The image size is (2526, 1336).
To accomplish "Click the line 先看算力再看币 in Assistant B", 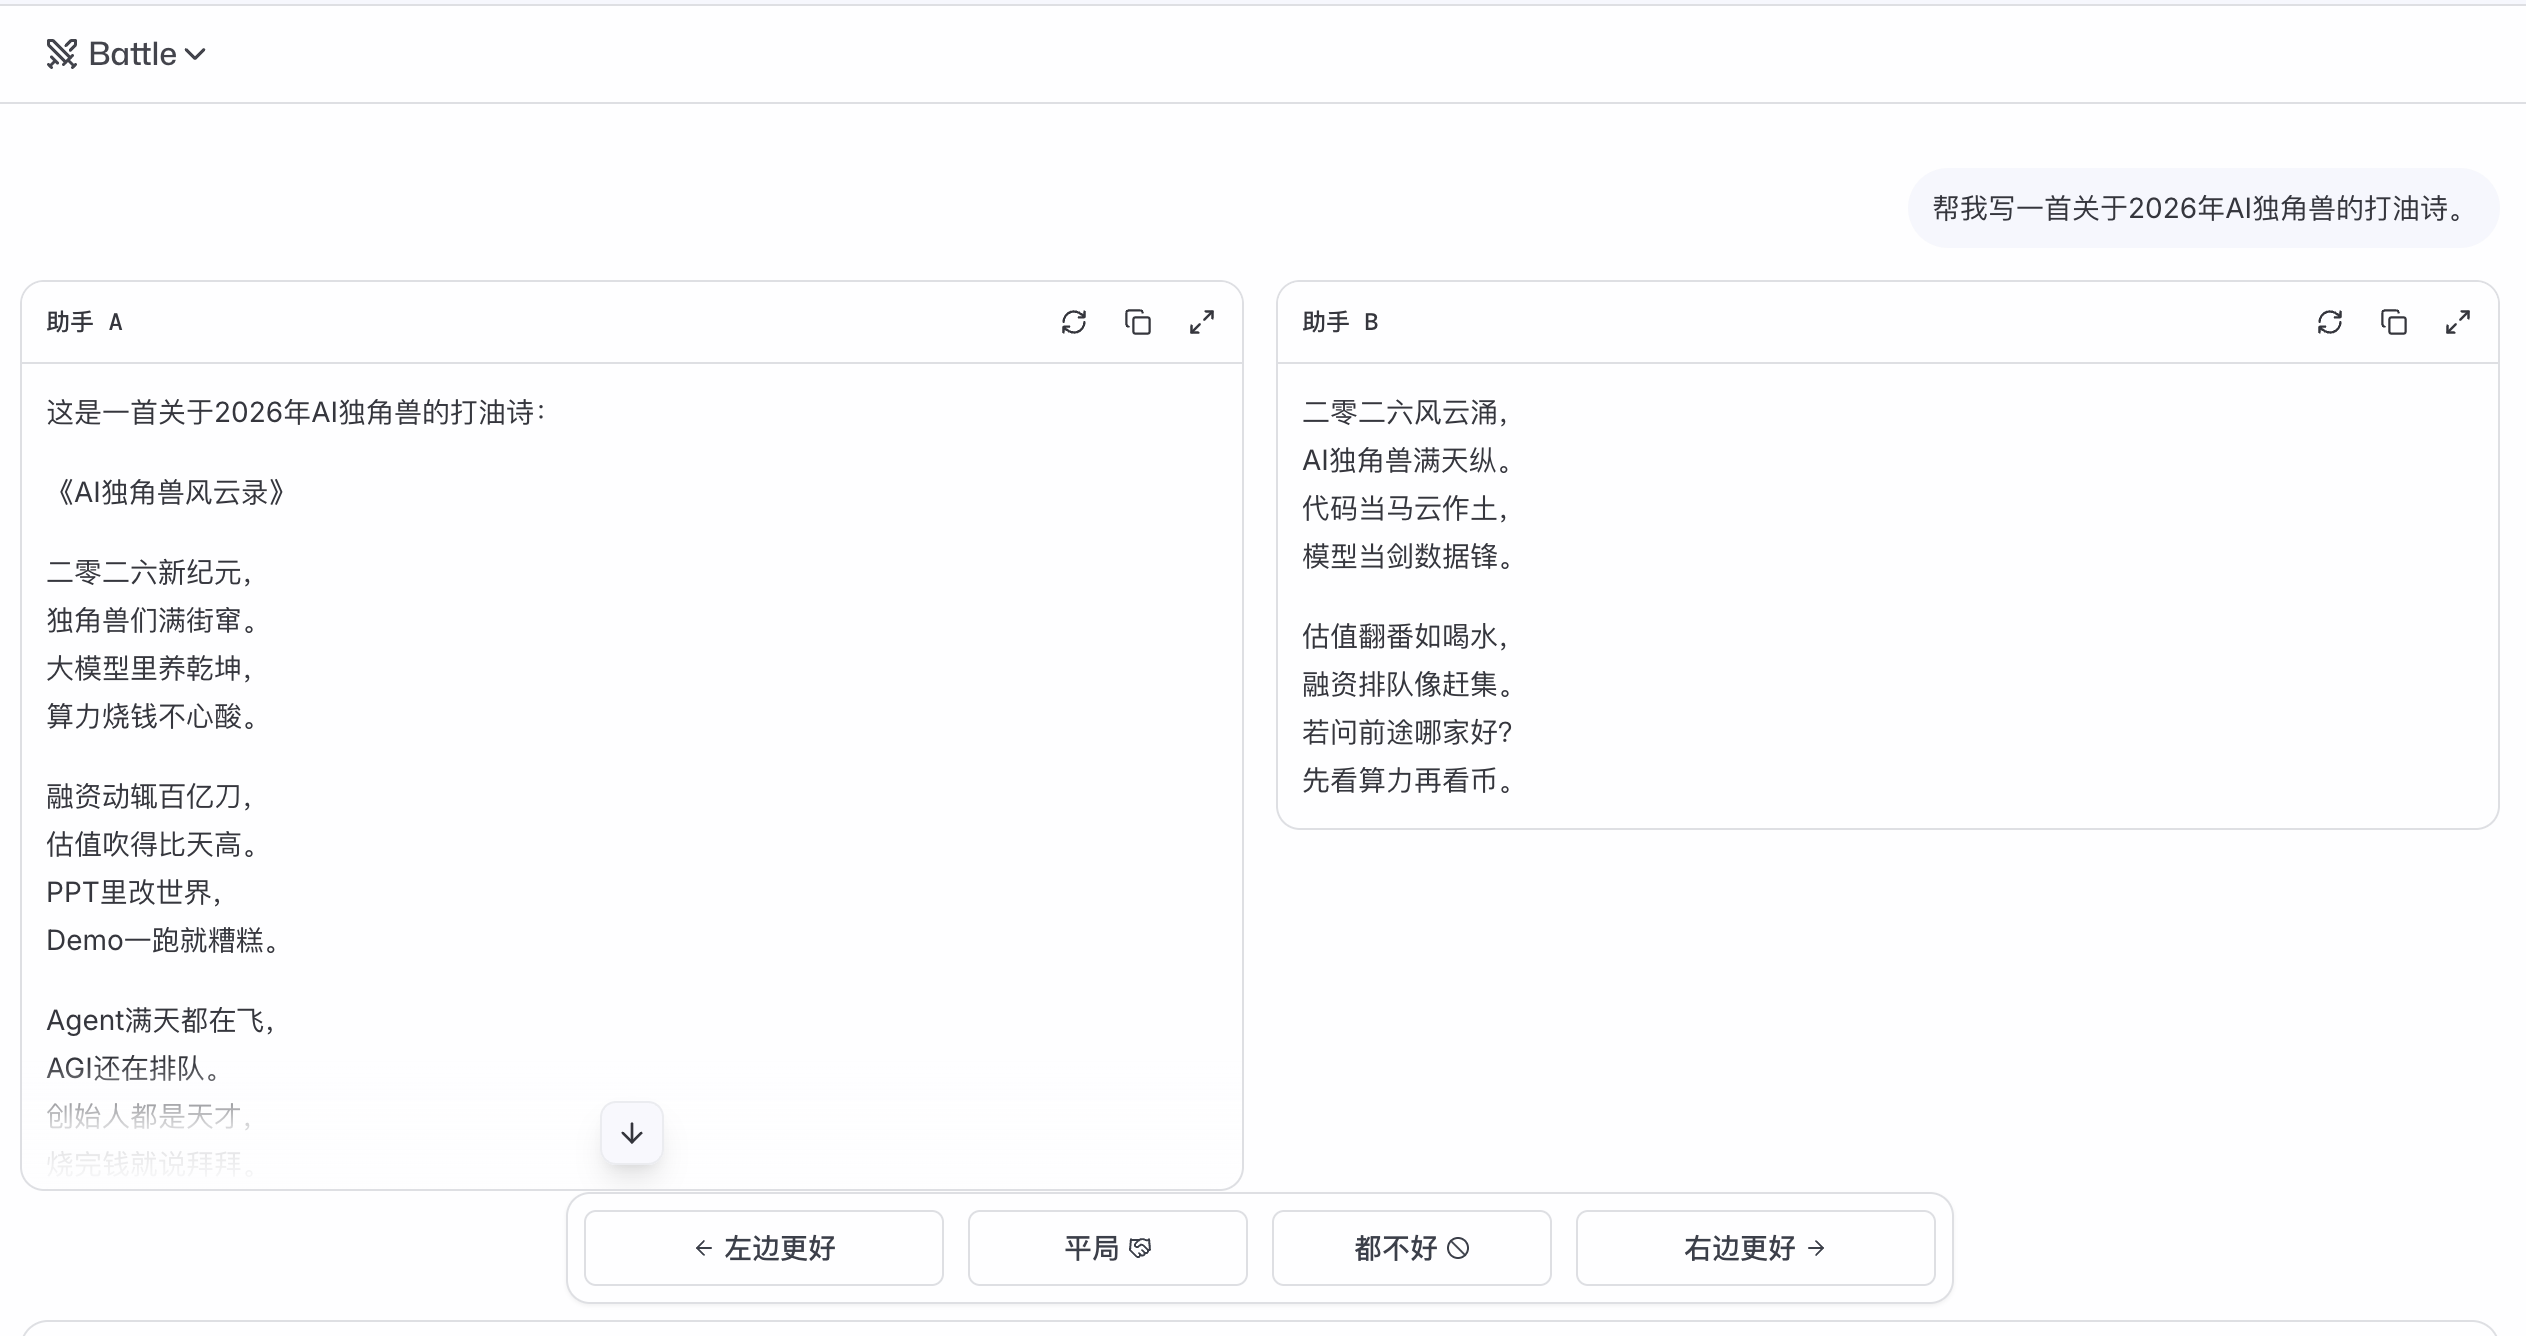I will (1406, 780).
